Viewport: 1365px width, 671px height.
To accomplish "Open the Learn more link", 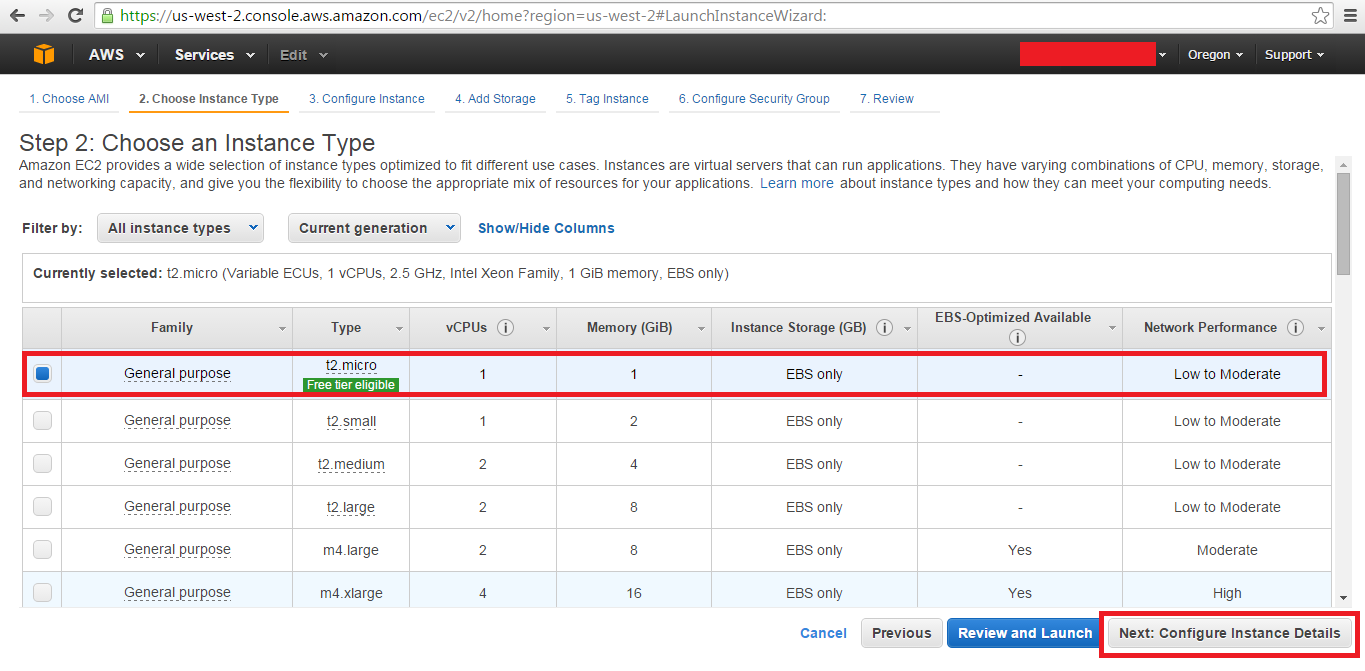I will 796,184.
